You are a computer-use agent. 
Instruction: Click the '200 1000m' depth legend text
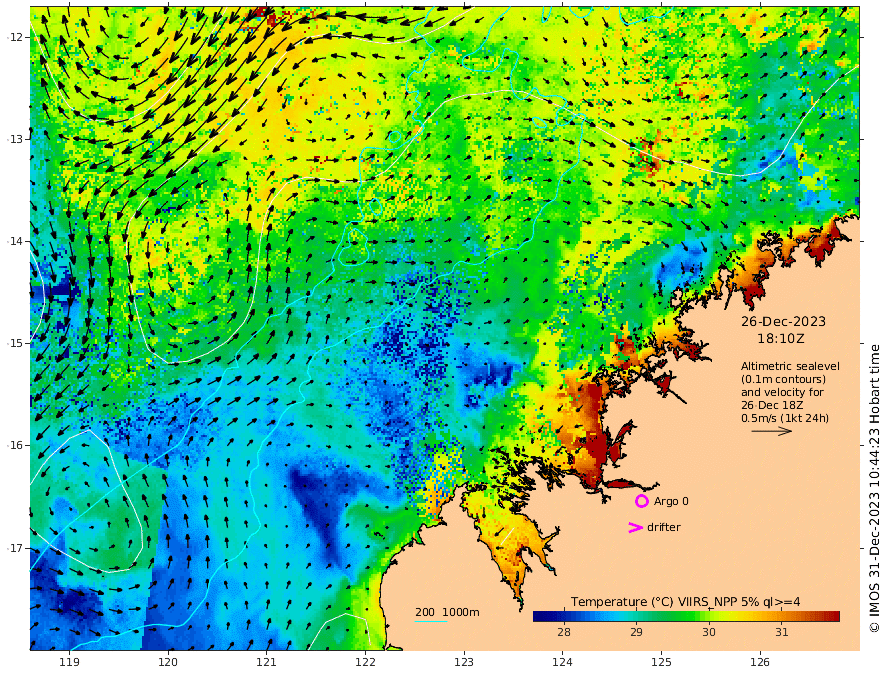tap(447, 612)
